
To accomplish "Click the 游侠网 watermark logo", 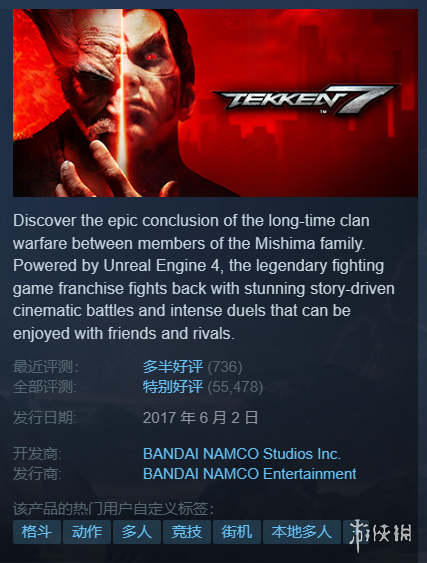I will click(381, 534).
